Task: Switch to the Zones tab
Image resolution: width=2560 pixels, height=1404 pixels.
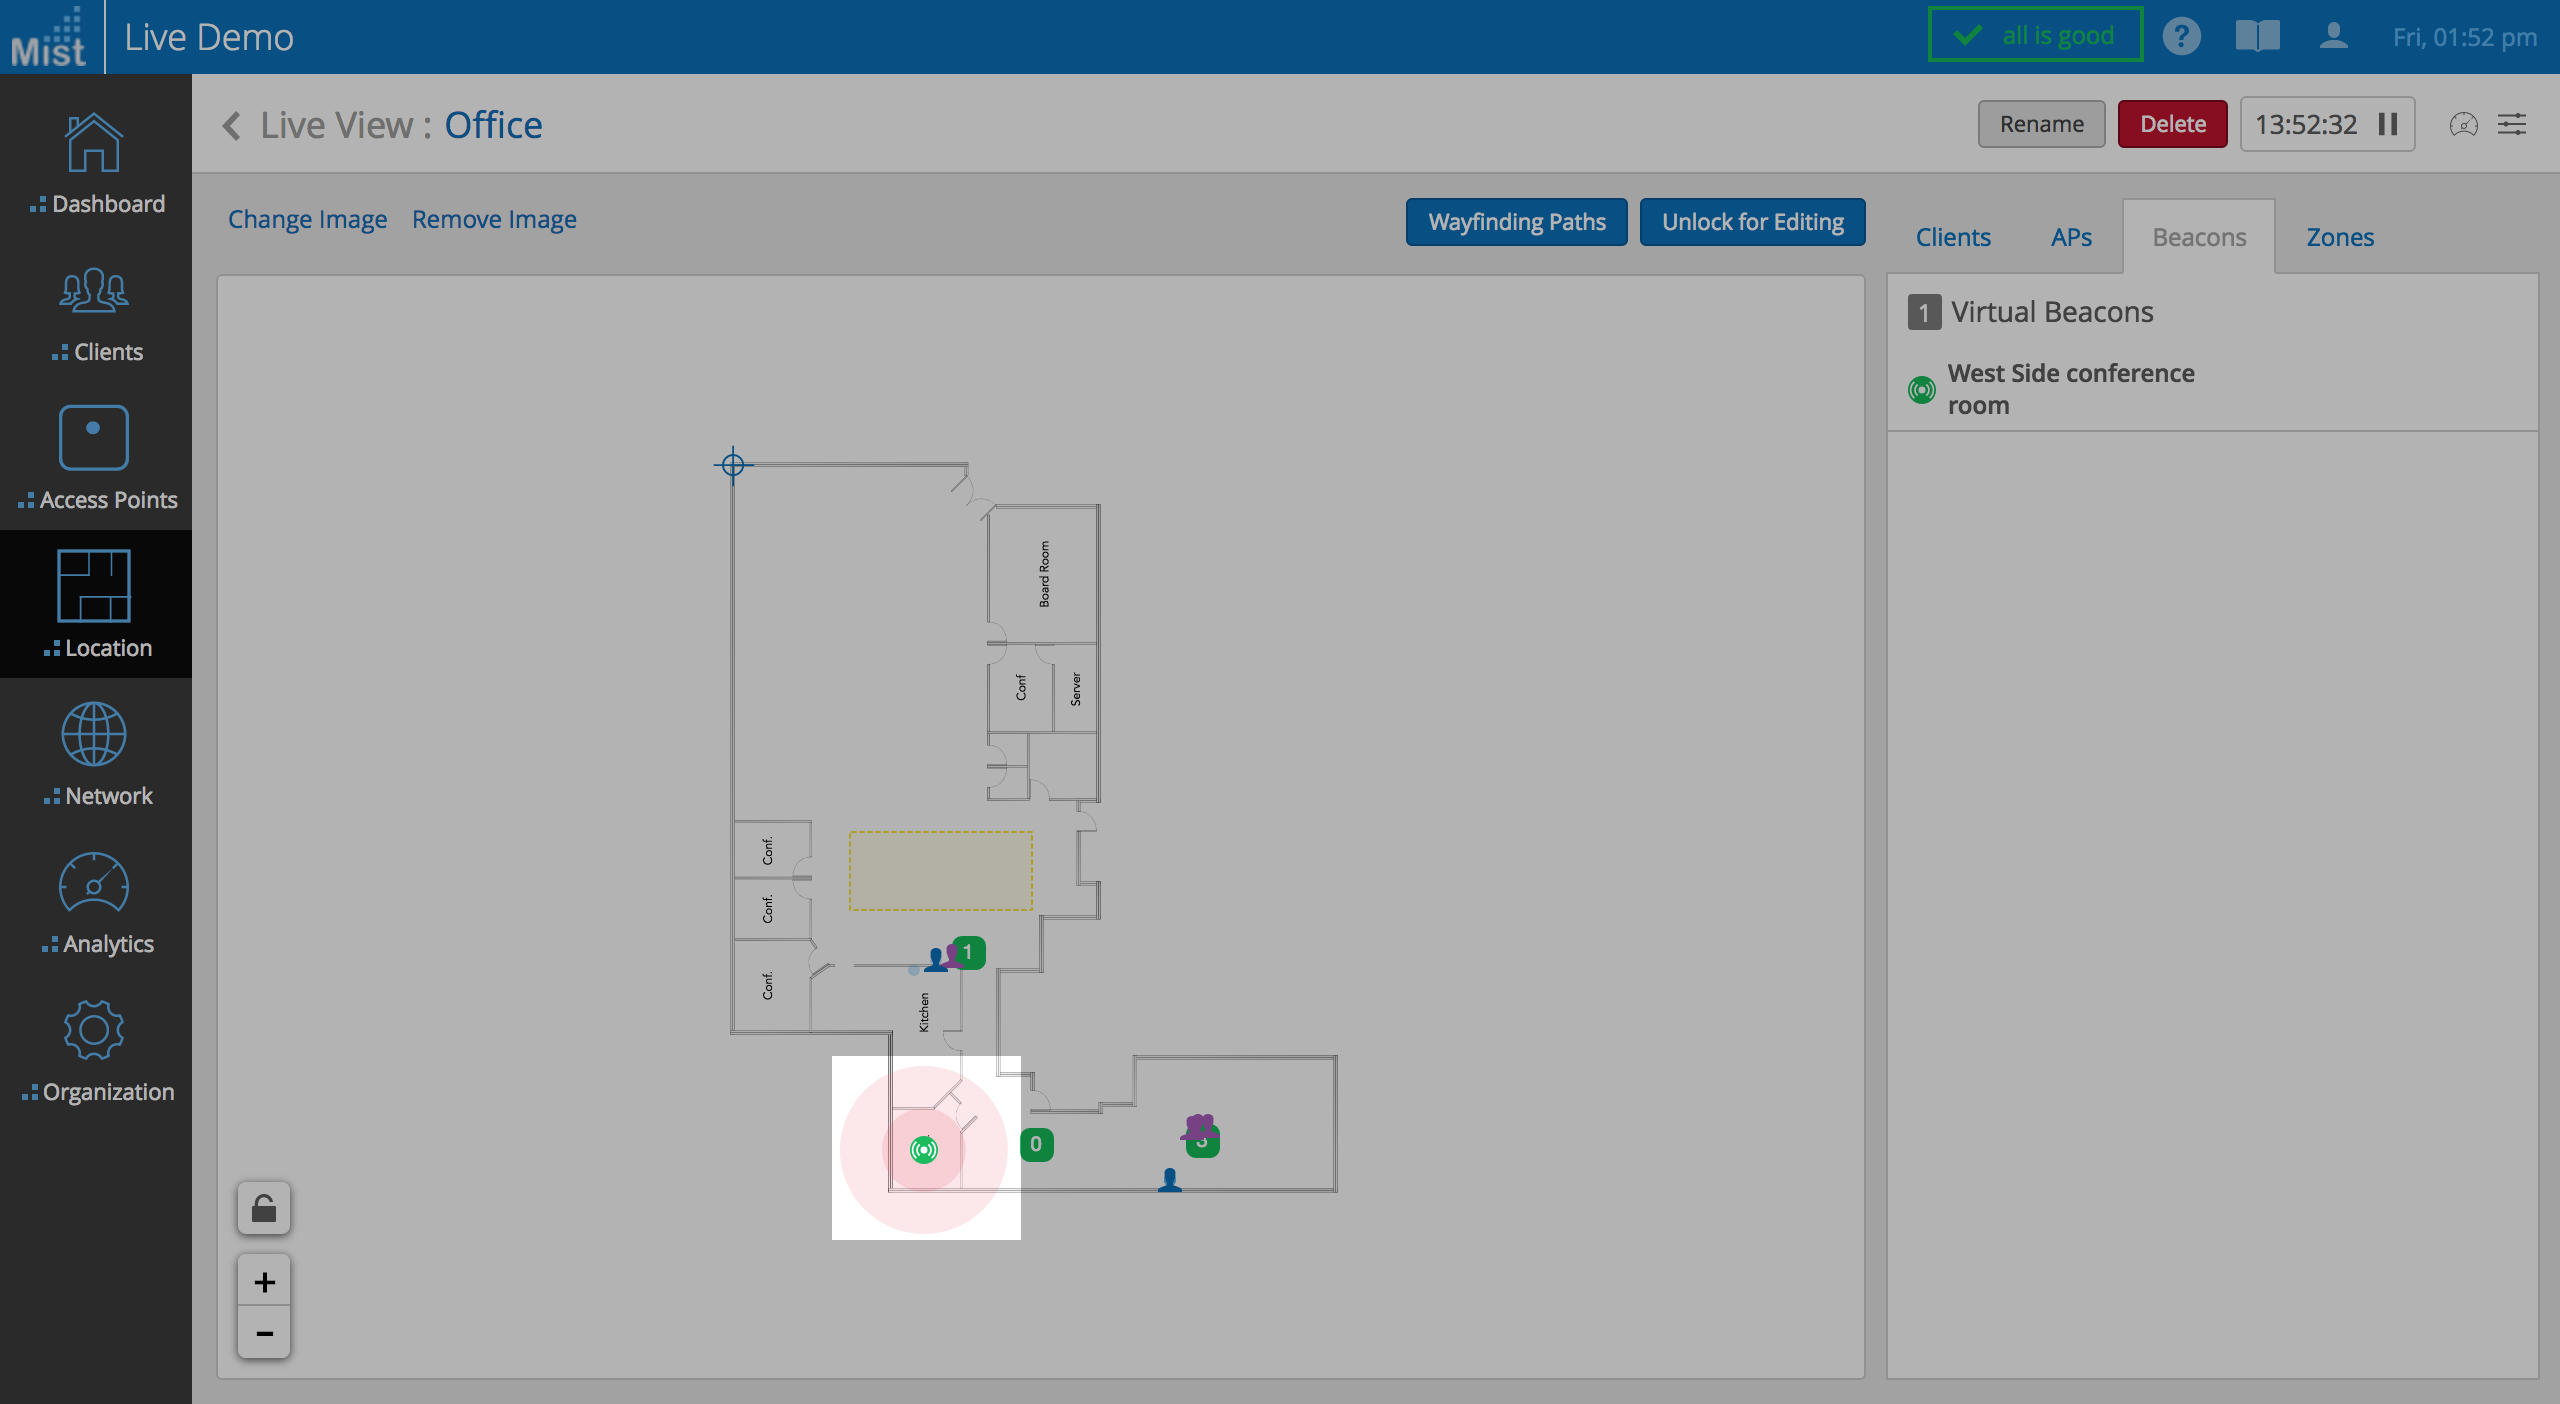Action: pos(2340,237)
